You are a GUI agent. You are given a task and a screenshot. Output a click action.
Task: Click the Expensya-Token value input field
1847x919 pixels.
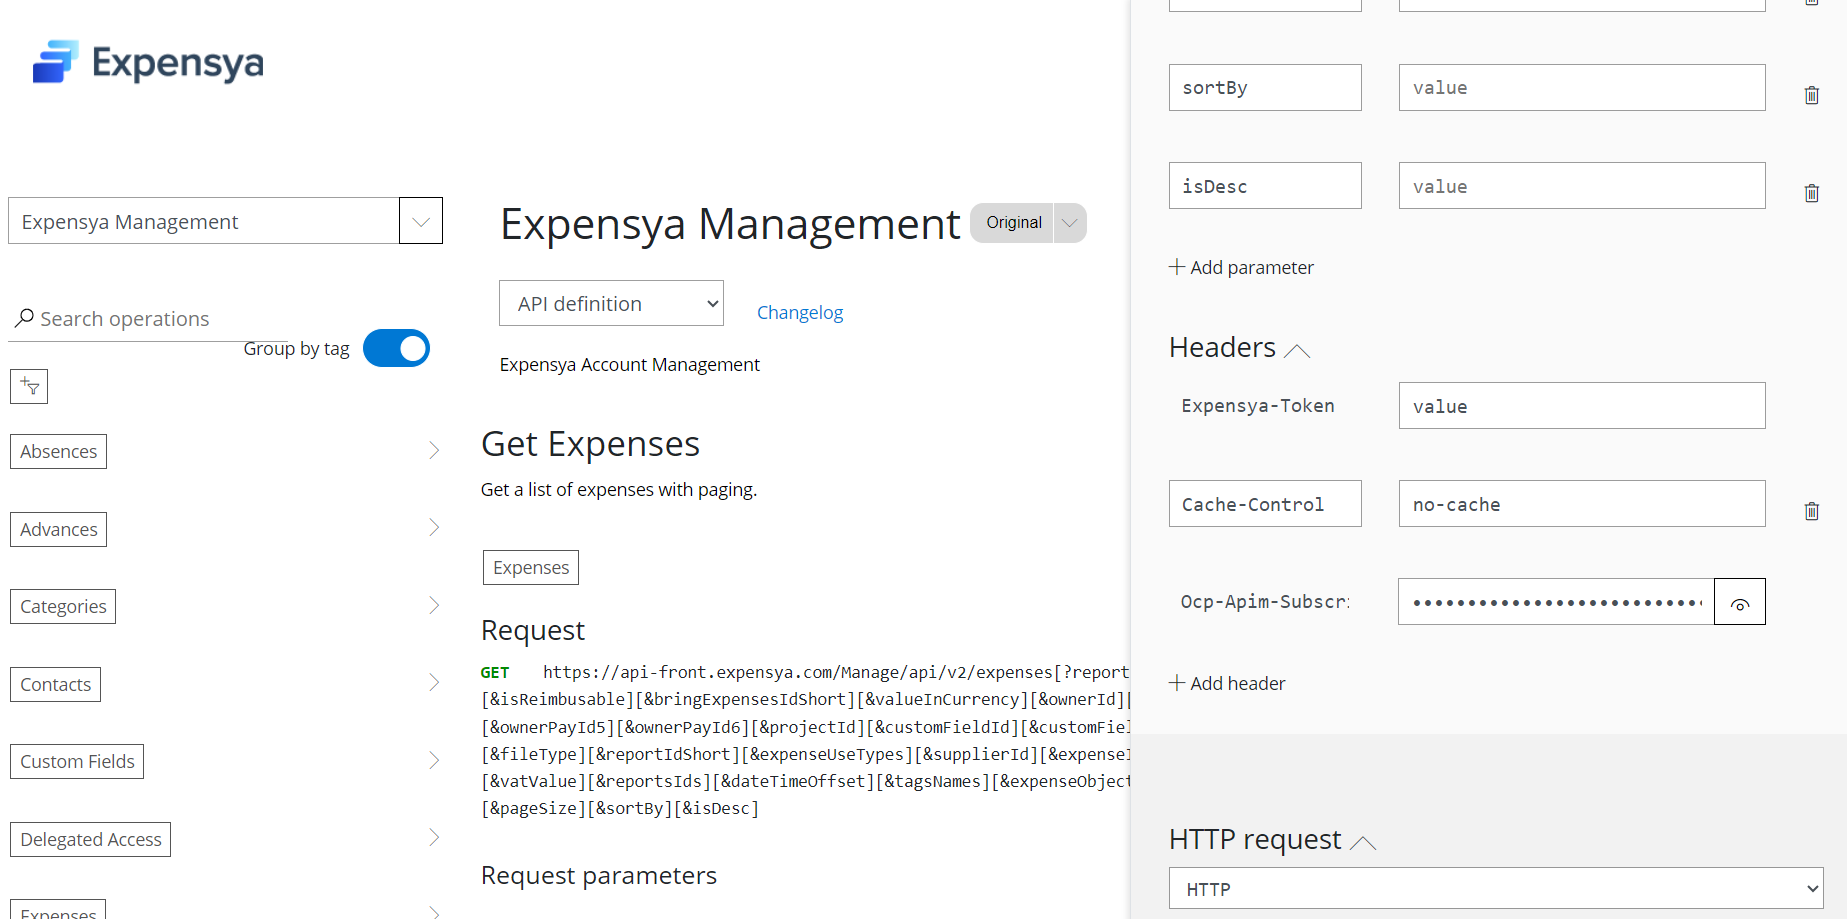(x=1581, y=406)
